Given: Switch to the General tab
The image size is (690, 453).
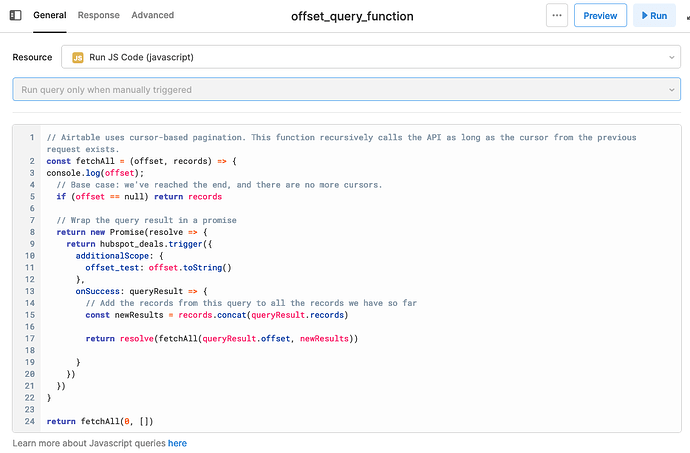Looking at the screenshot, I should tap(50, 15).
